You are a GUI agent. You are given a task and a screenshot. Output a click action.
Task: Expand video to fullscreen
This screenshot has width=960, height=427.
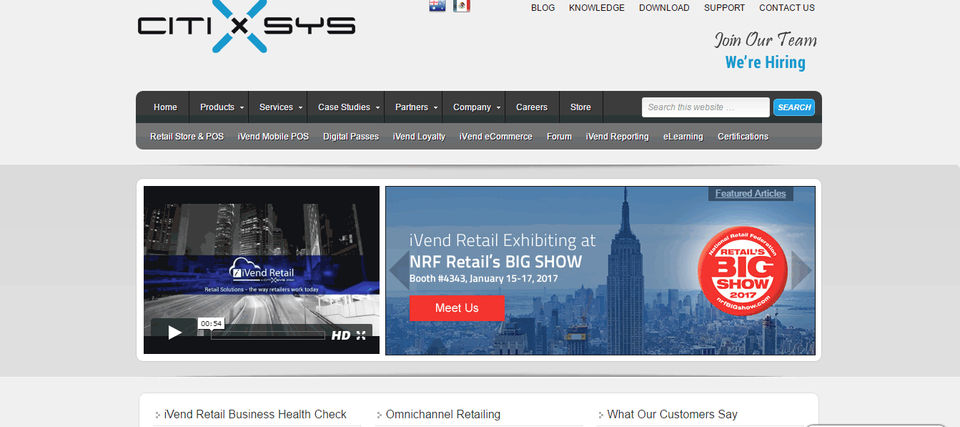pos(361,335)
